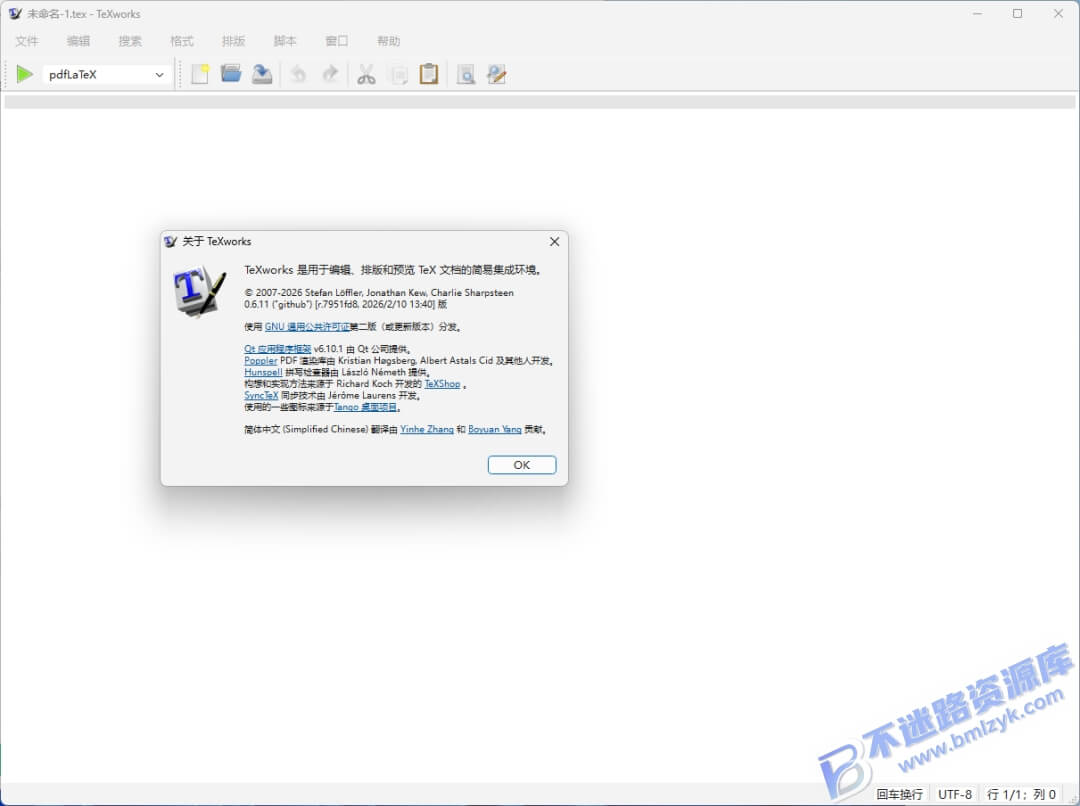The image size is (1080, 806).
Task: Open the 排版 menu
Action: (x=233, y=41)
